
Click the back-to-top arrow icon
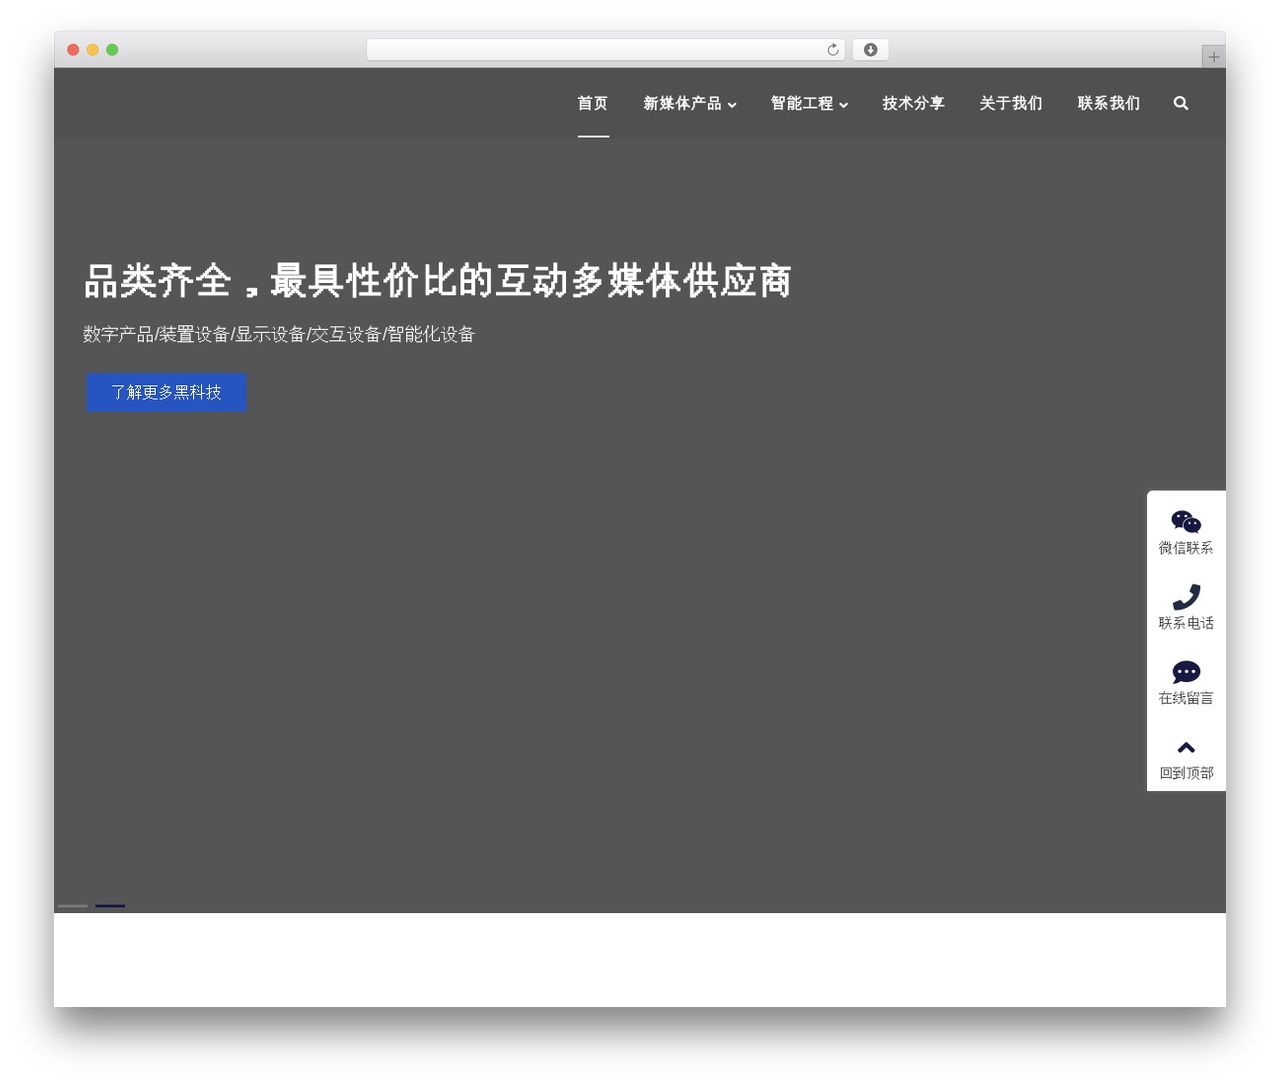(1186, 748)
